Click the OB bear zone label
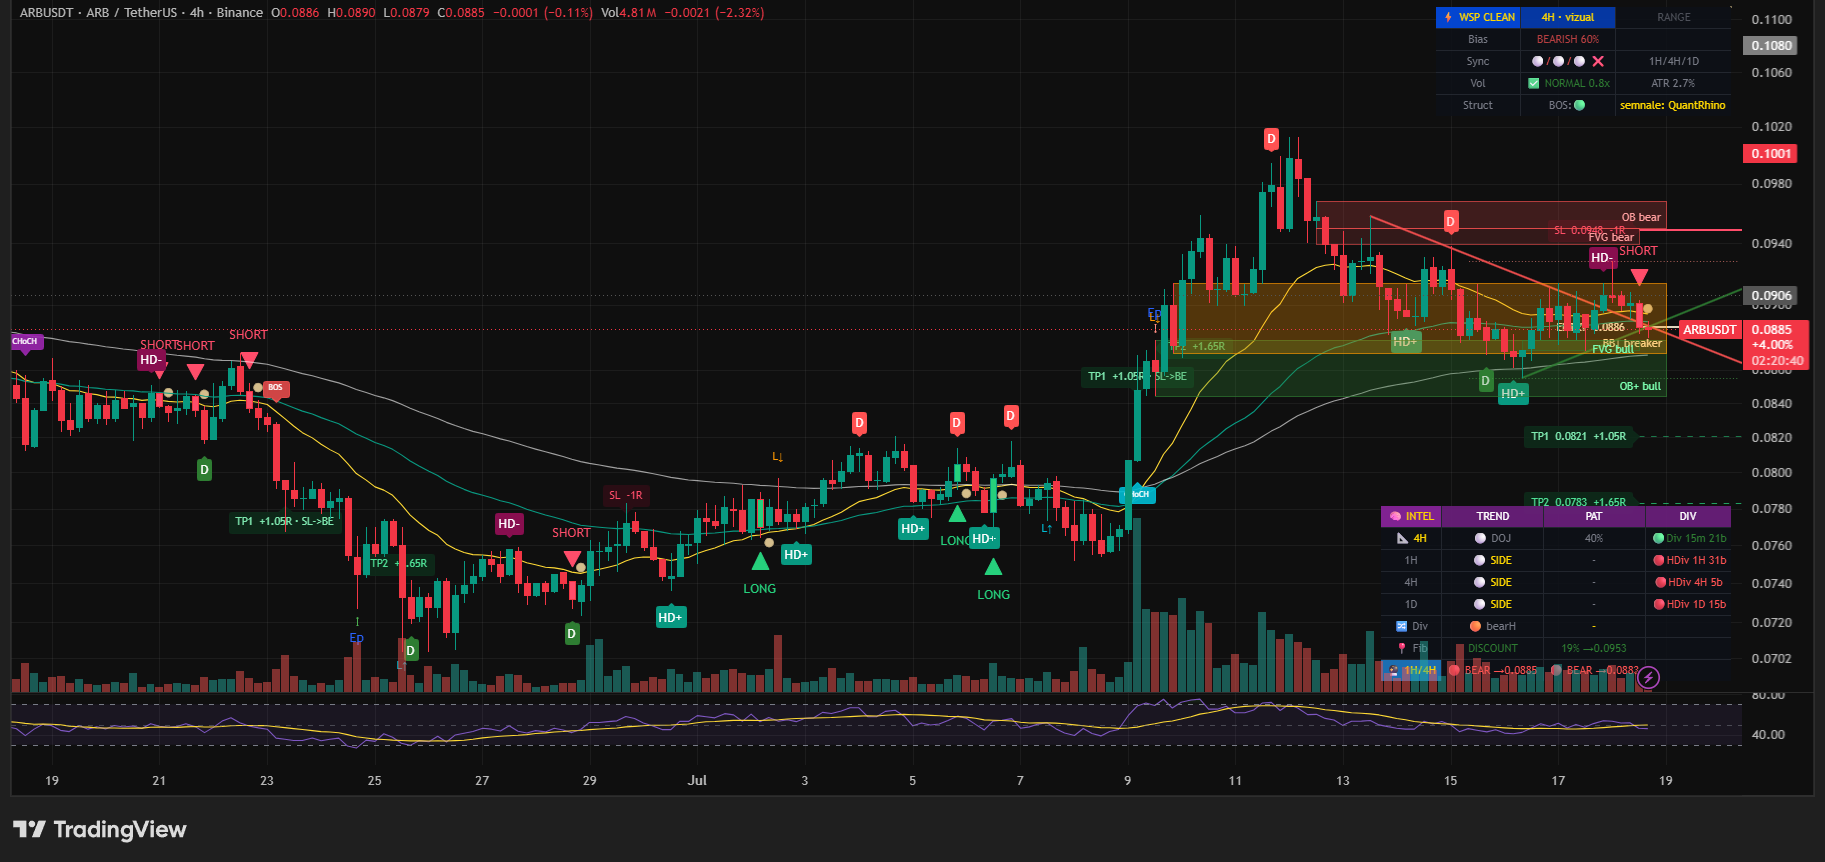Viewport: 1825px width, 862px height. 1641,218
